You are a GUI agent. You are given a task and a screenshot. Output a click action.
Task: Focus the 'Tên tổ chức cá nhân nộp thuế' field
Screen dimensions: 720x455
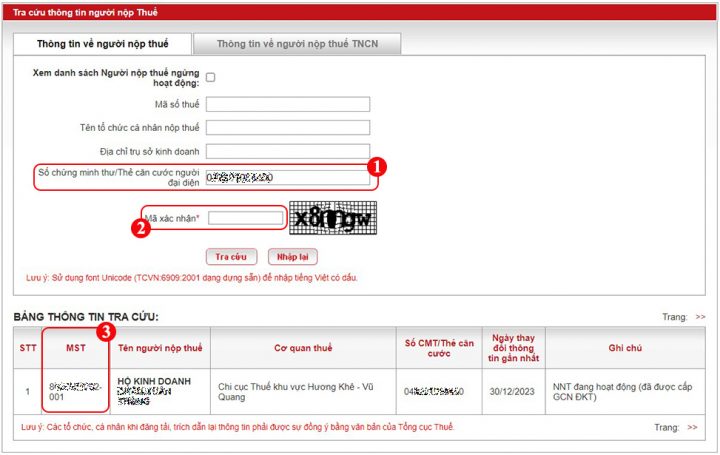[288, 127]
